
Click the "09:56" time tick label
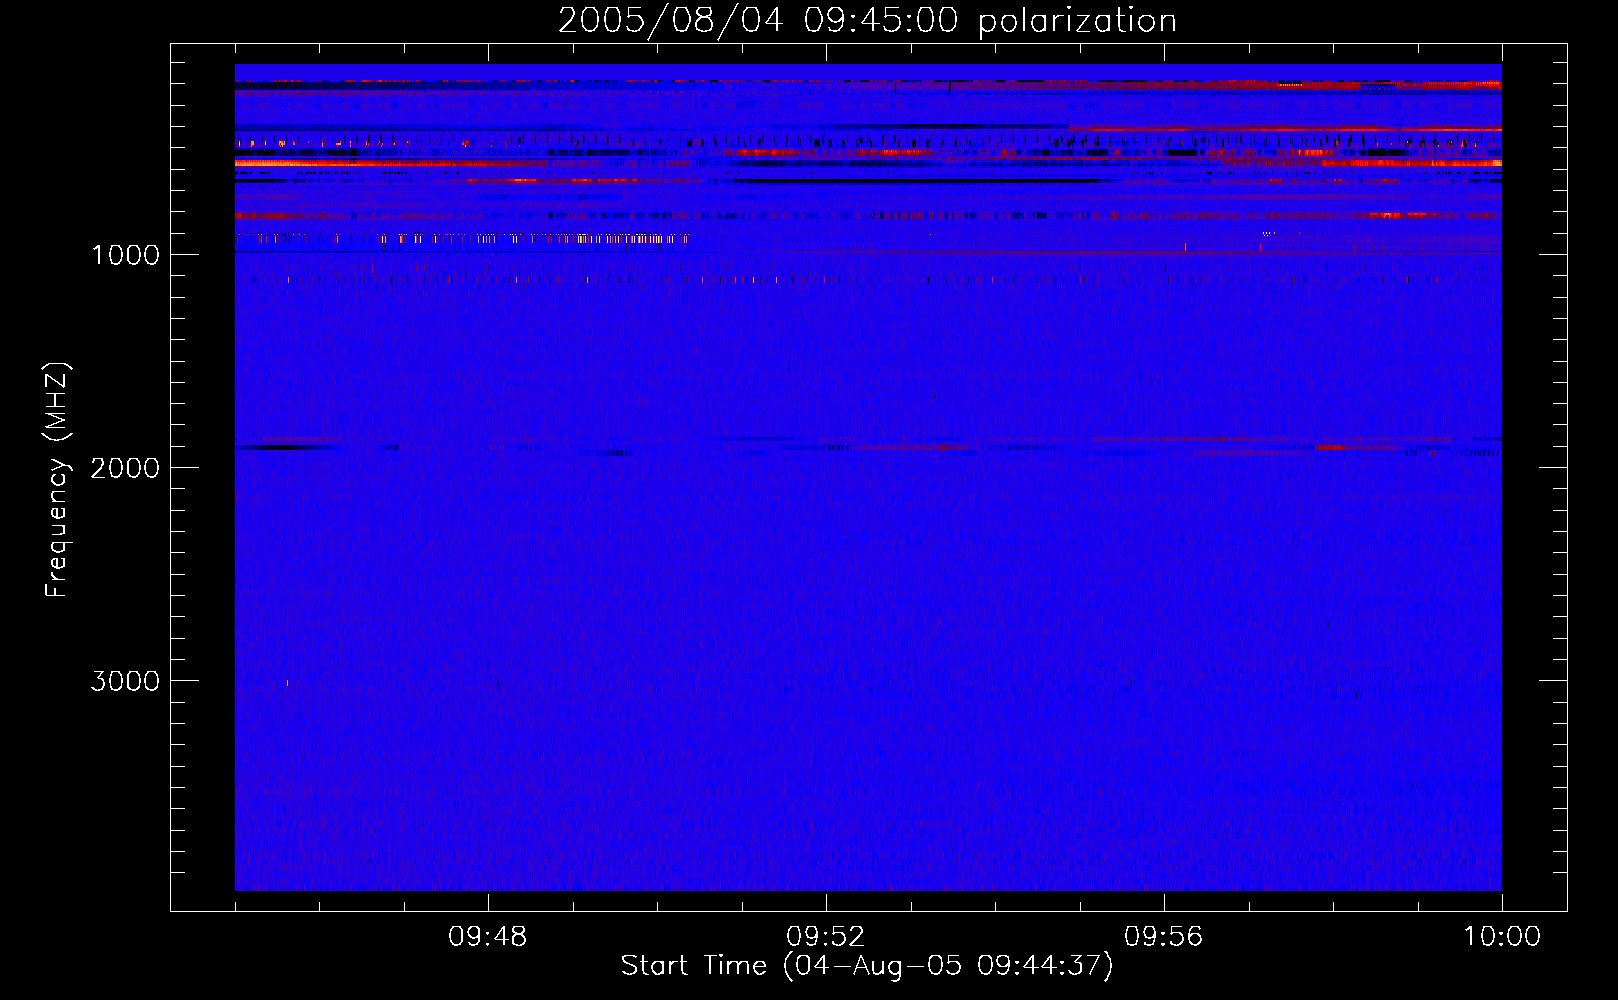coord(1164,937)
